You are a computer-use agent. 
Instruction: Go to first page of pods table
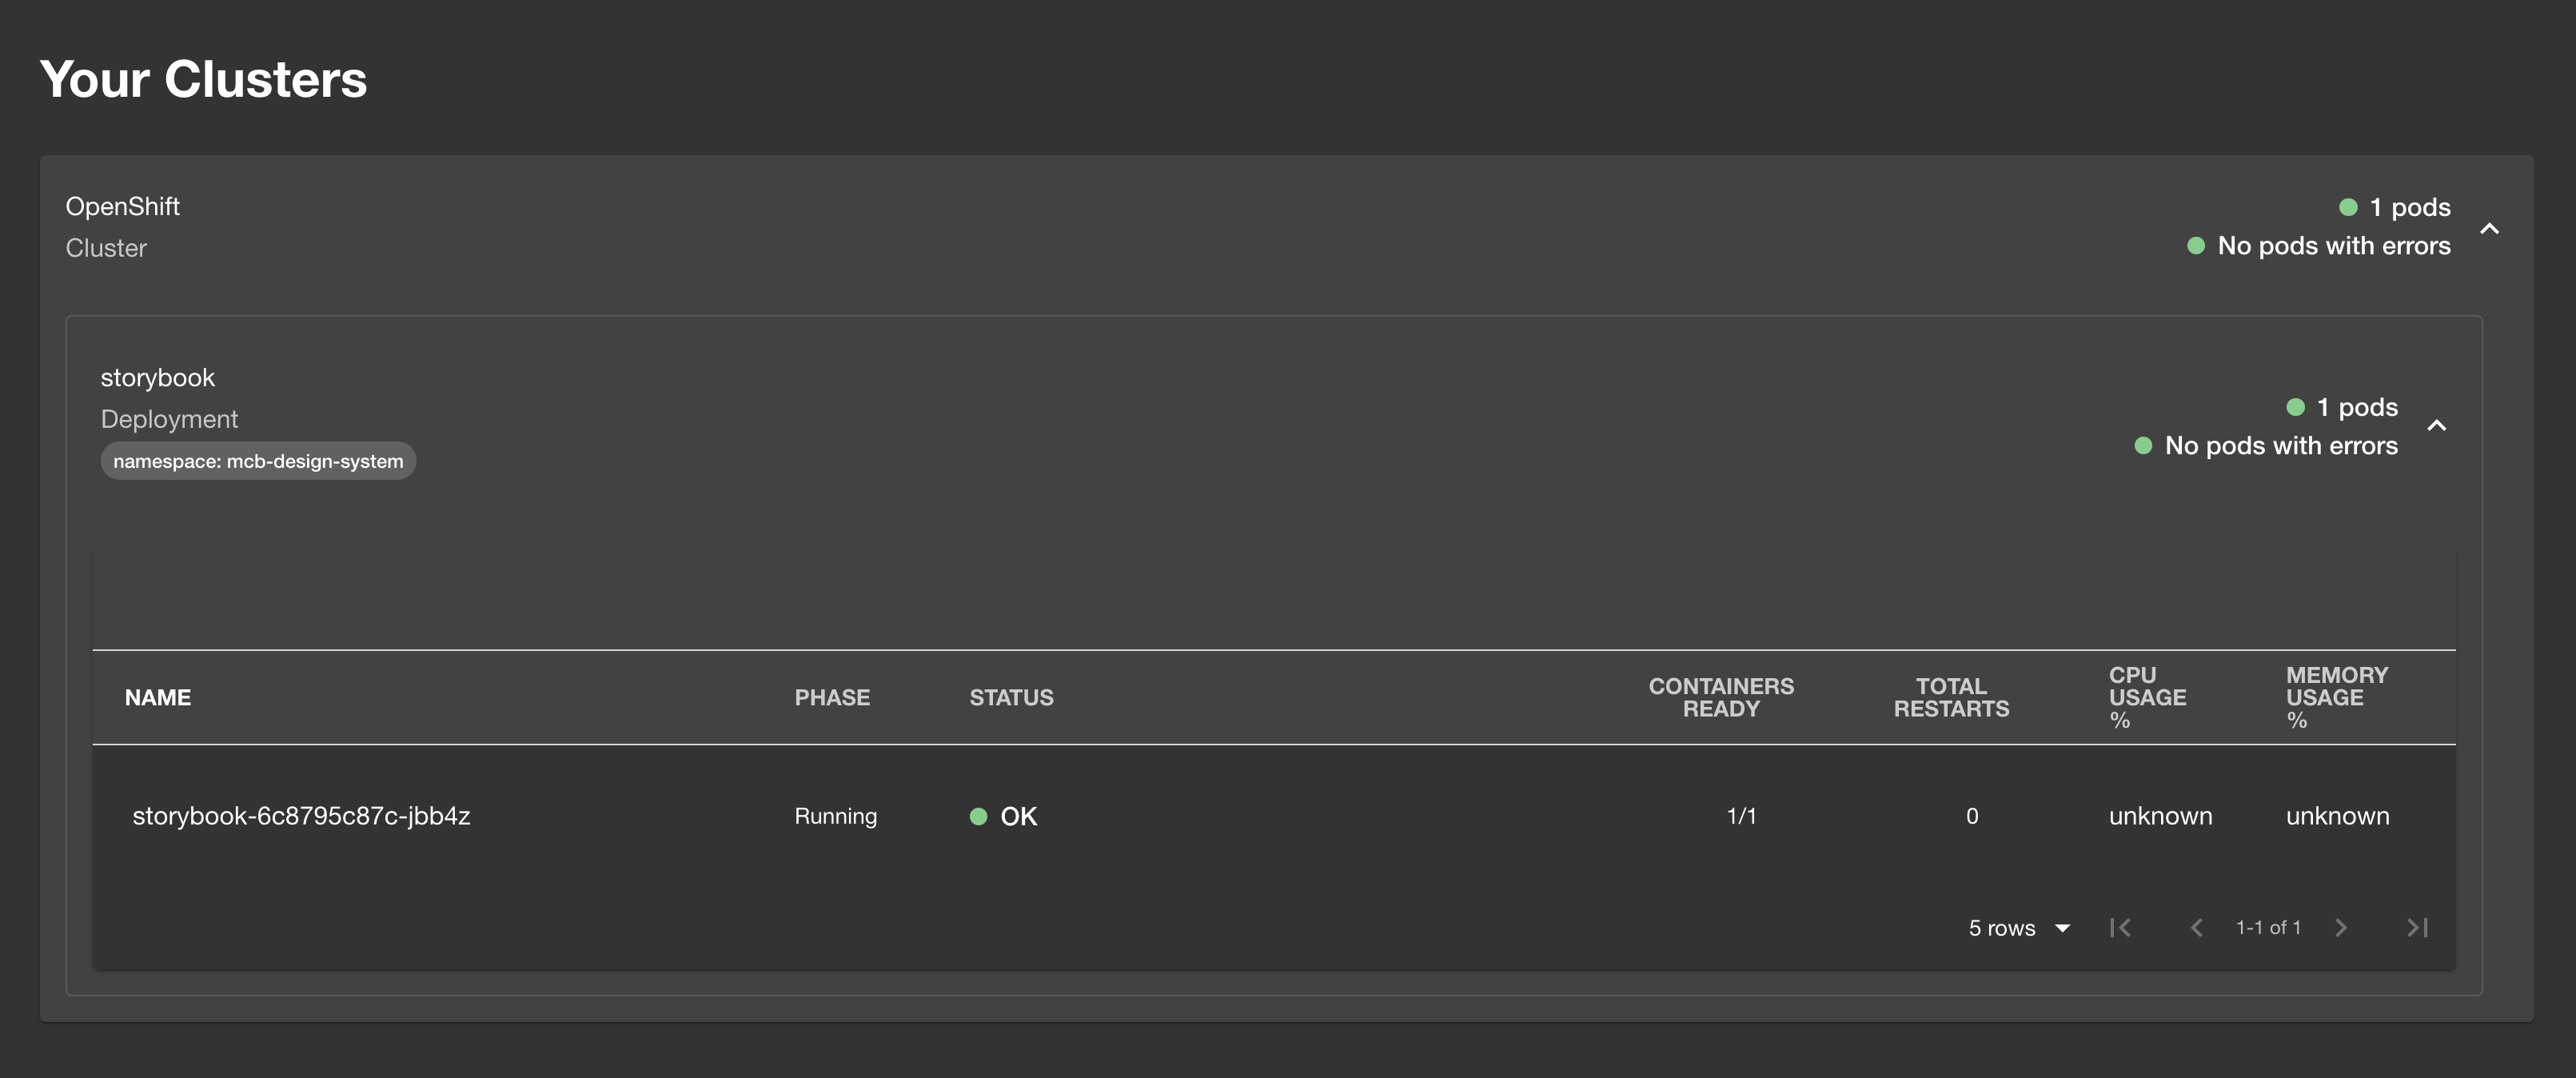(x=2119, y=928)
